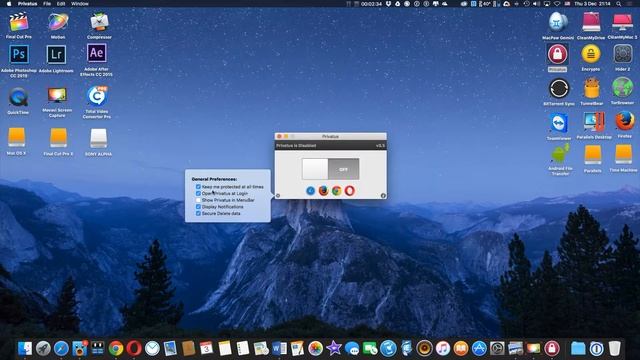Image resolution: width=640 pixels, height=360 pixels.
Task: Toggle Secure Delete data checkbox
Action: [x=198, y=213]
